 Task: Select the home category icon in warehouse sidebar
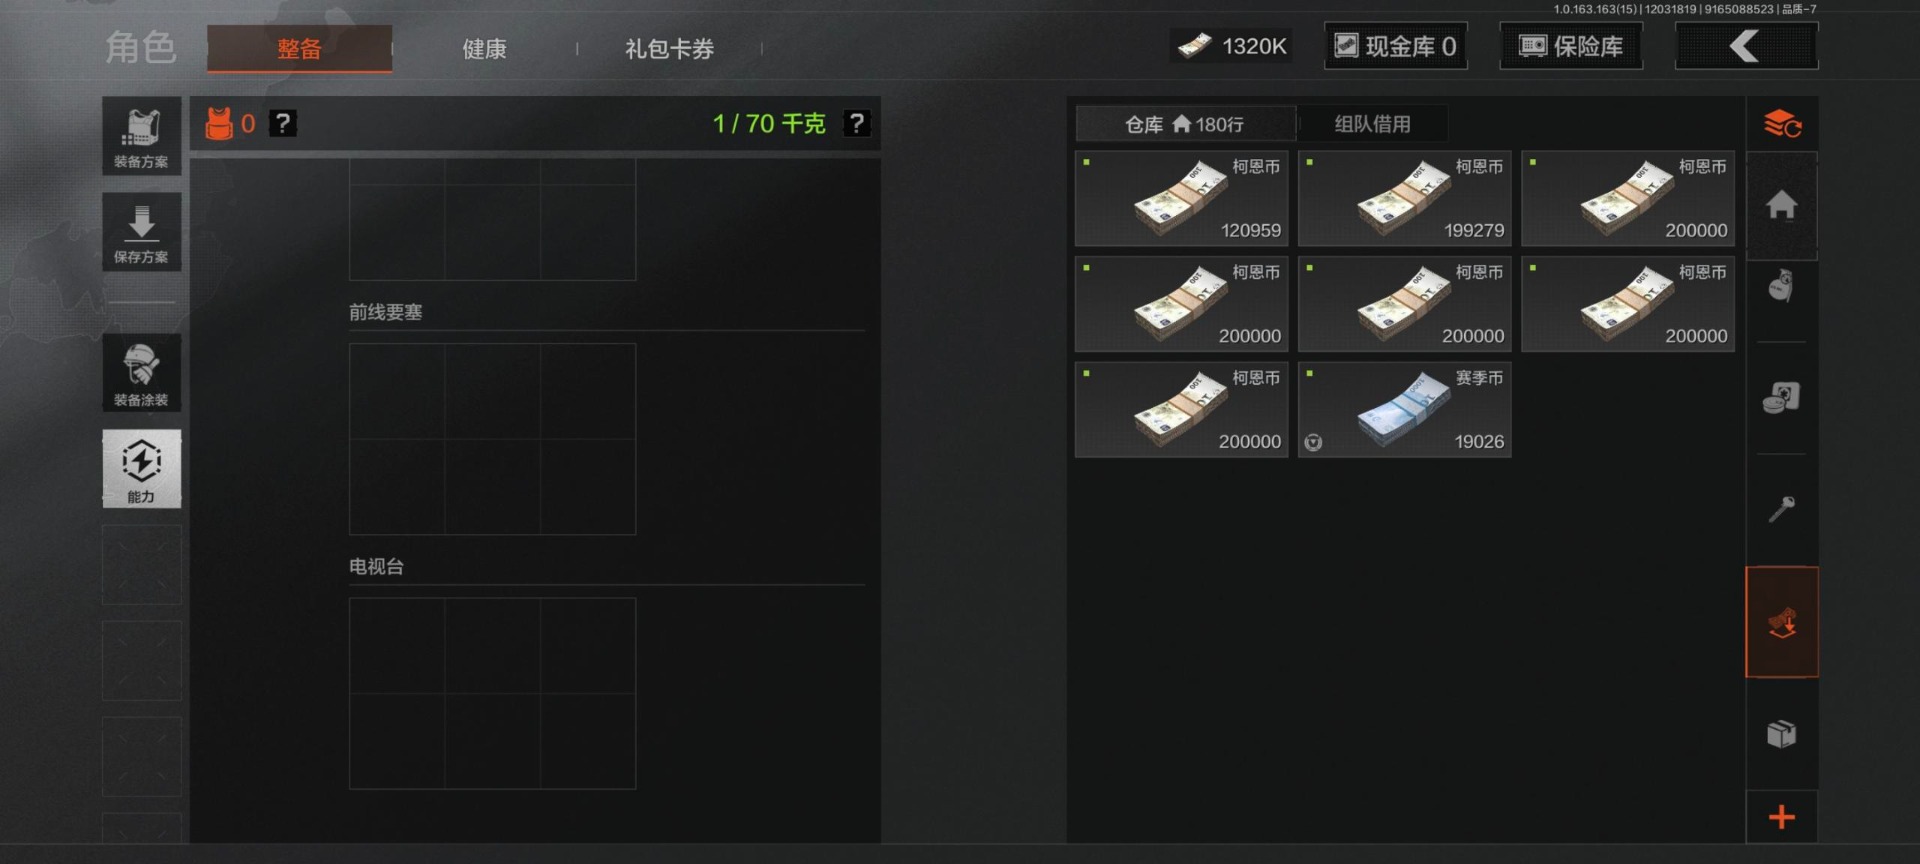coord(1781,205)
